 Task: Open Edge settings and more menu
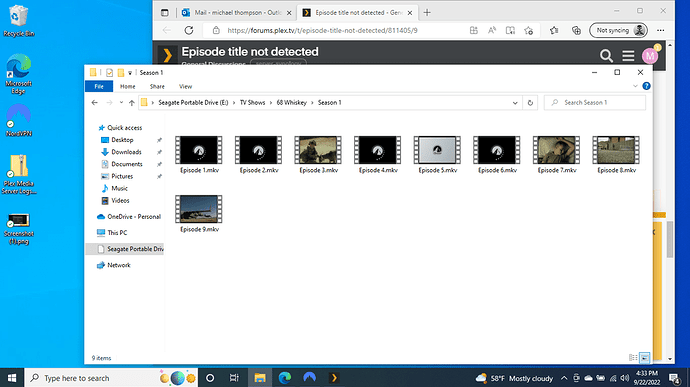point(661,30)
